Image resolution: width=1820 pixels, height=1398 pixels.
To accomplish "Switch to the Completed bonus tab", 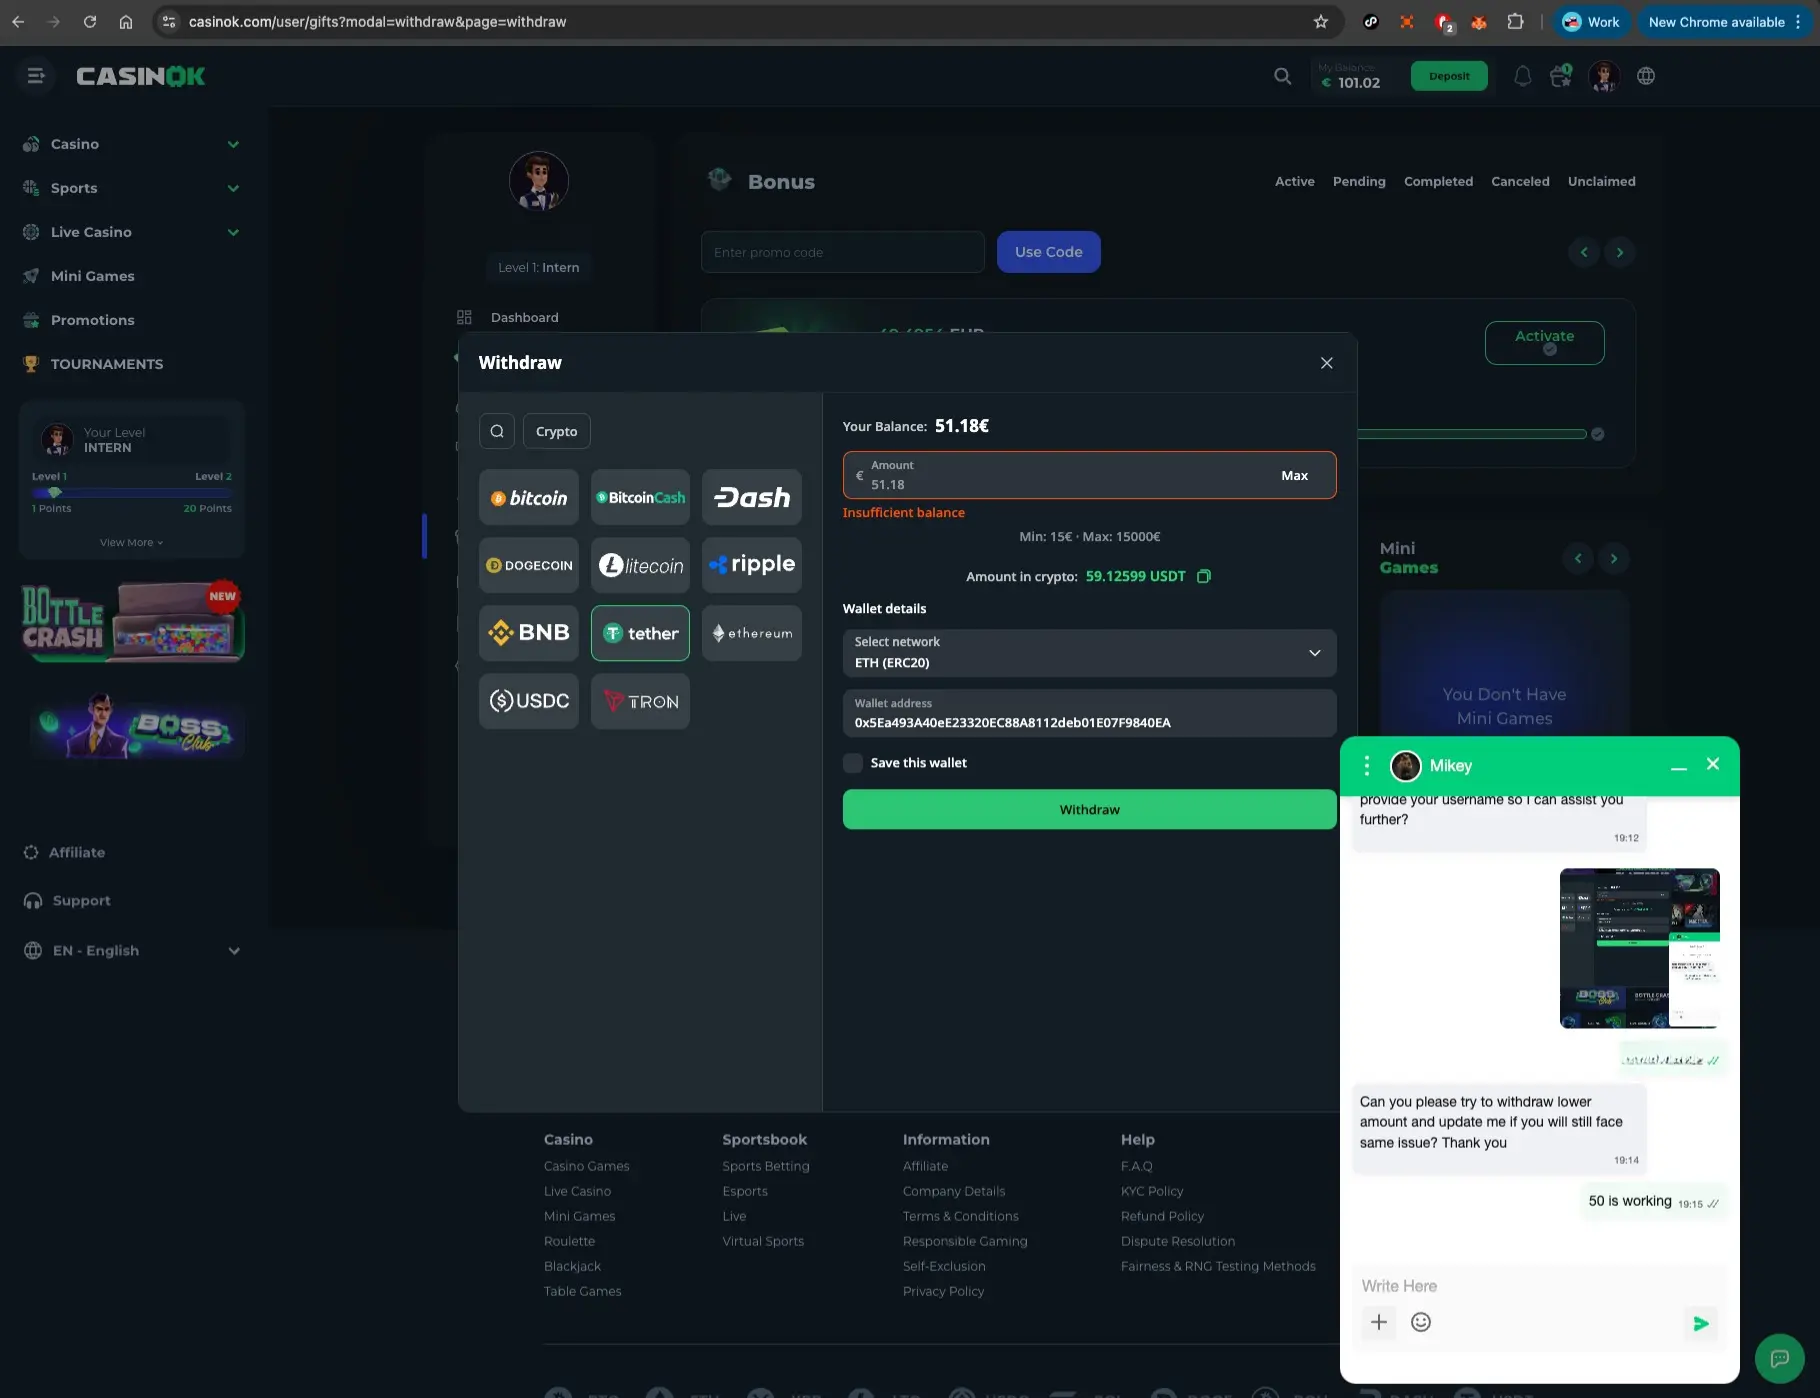I will pyautogui.click(x=1438, y=181).
